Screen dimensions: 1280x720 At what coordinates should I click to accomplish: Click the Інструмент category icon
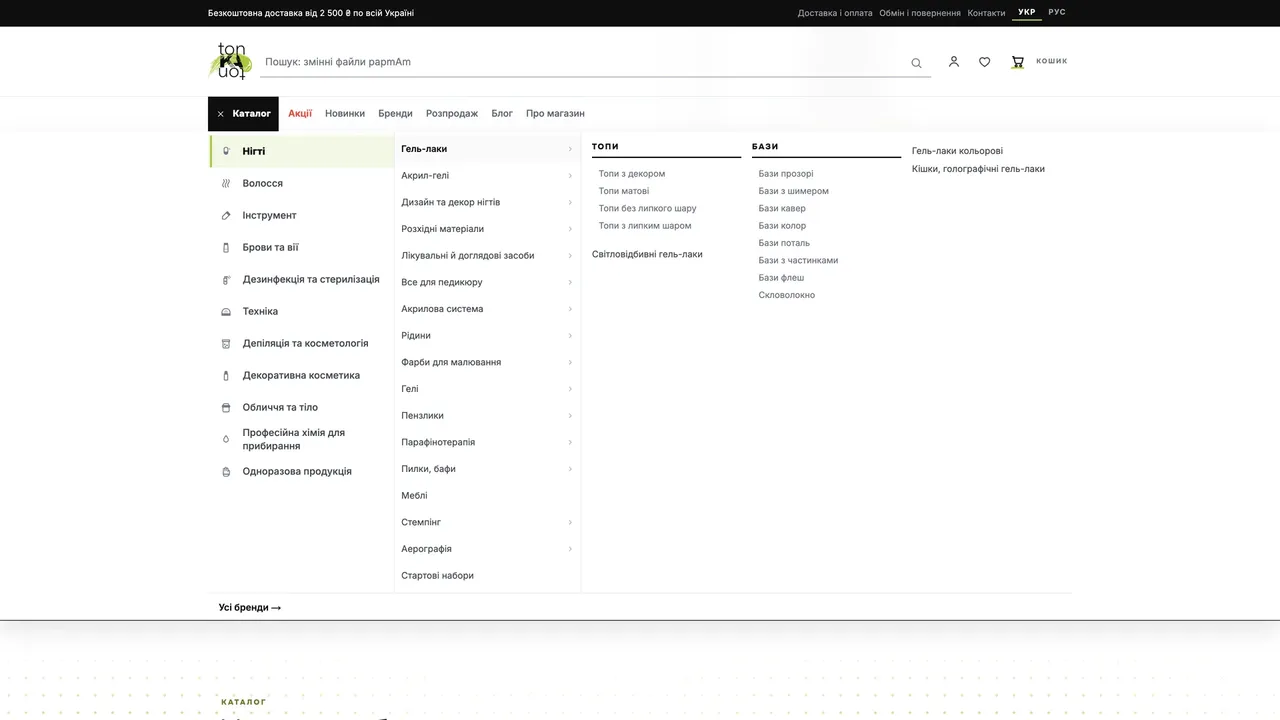[226, 215]
